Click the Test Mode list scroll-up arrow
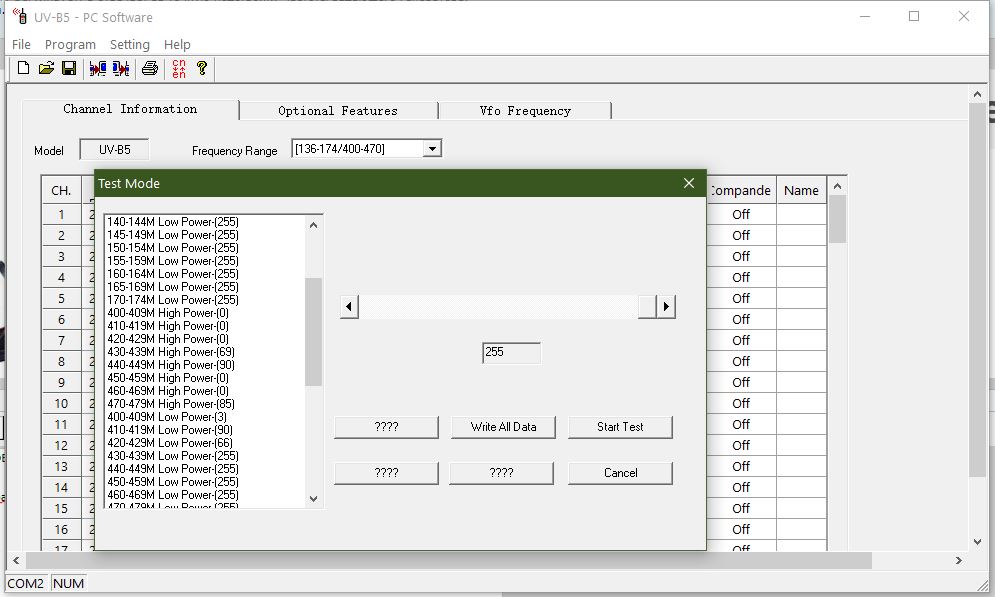 point(313,225)
